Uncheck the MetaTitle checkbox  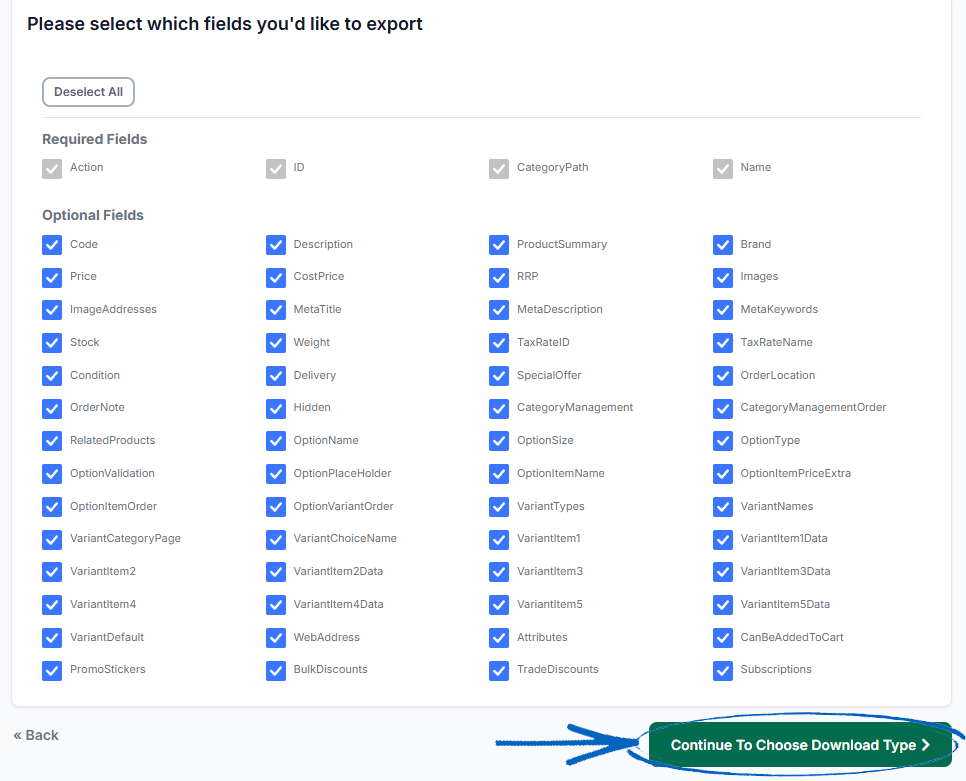(276, 310)
